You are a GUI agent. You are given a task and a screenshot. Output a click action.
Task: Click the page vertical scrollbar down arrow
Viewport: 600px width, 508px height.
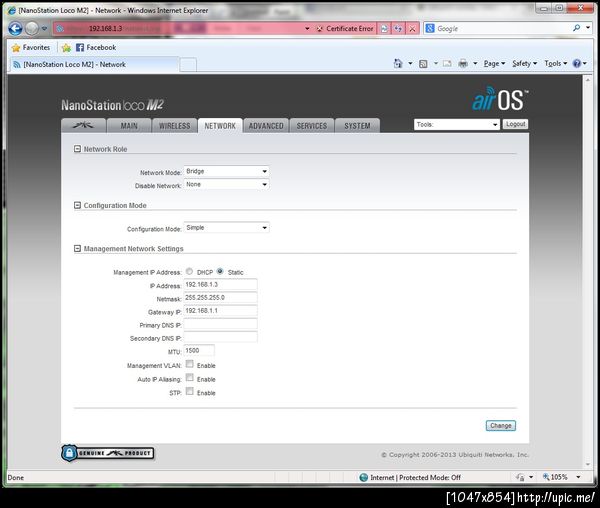588,465
